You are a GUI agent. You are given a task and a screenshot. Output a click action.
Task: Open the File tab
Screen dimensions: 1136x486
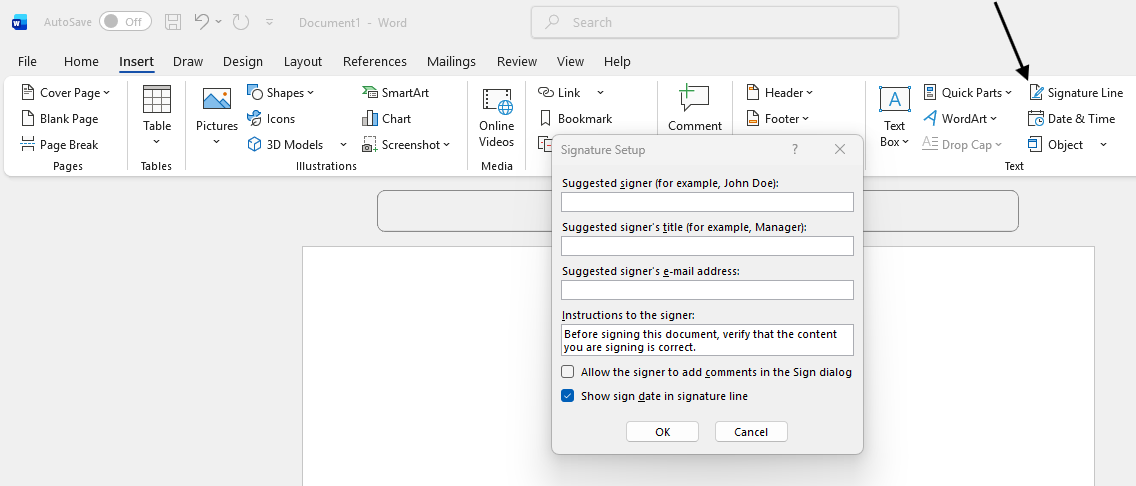coord(27,62)
